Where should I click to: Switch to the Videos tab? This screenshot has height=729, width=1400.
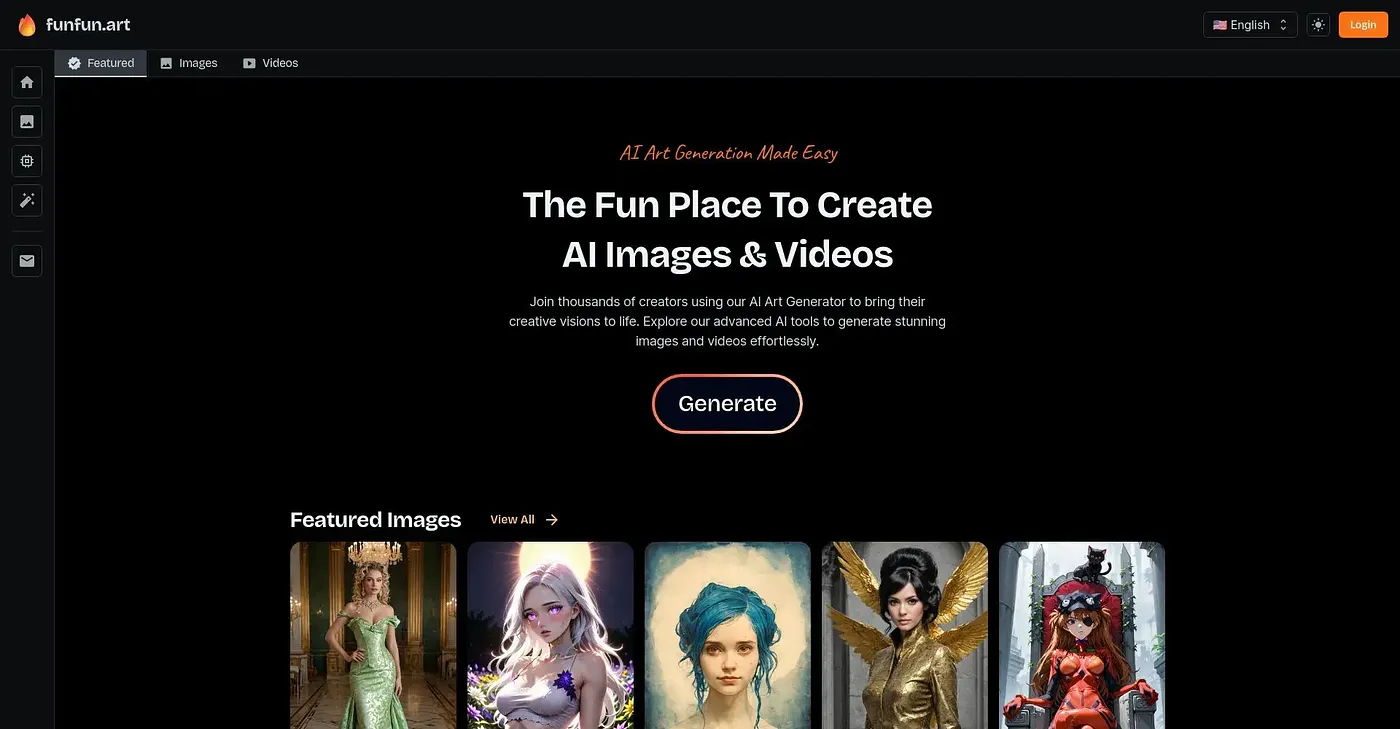click(x=271, y=63)
